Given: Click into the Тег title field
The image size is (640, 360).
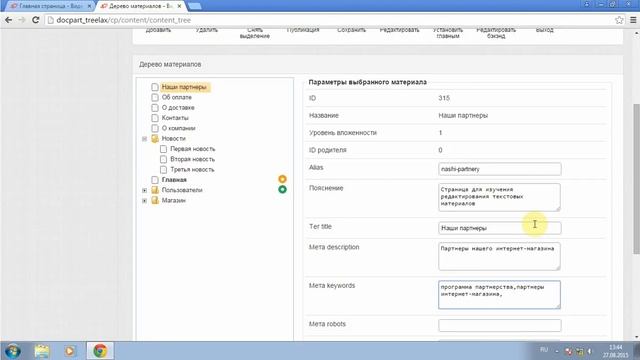Looking at the screenshot, I should 500,228.
